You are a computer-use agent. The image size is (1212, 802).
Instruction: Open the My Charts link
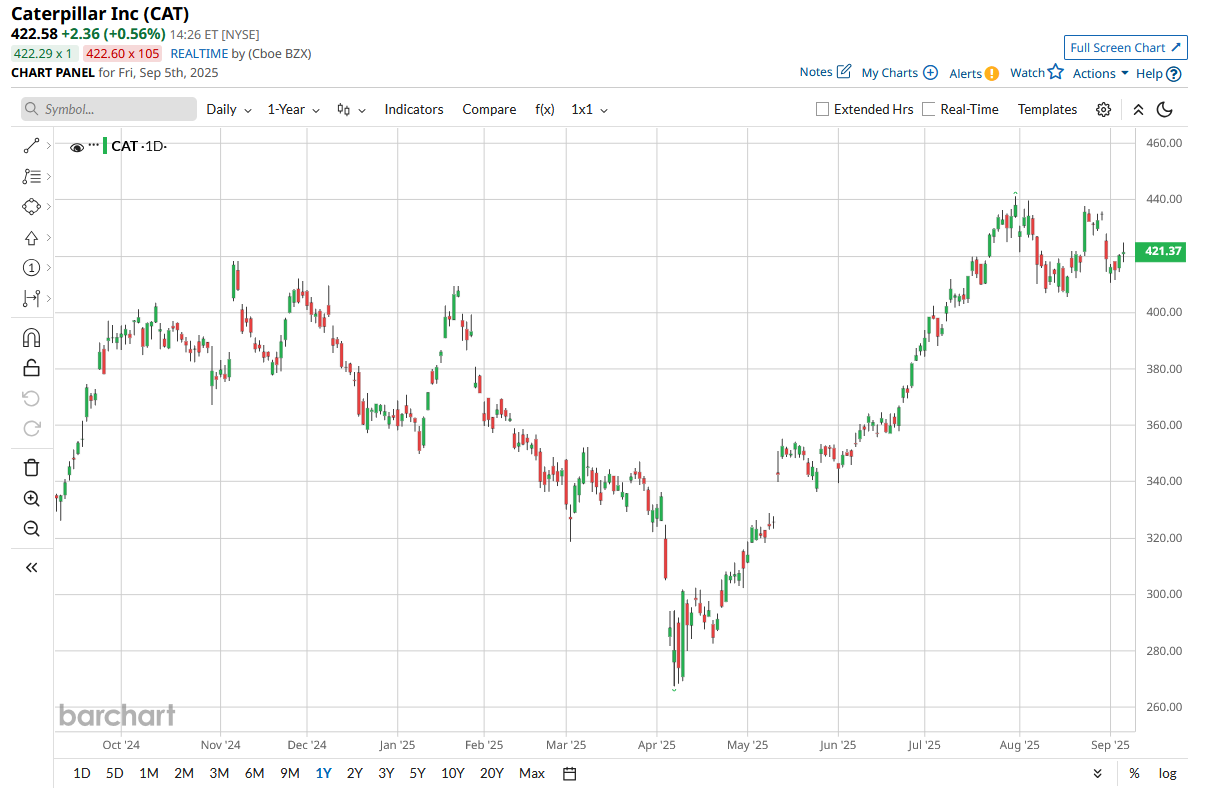889,73
